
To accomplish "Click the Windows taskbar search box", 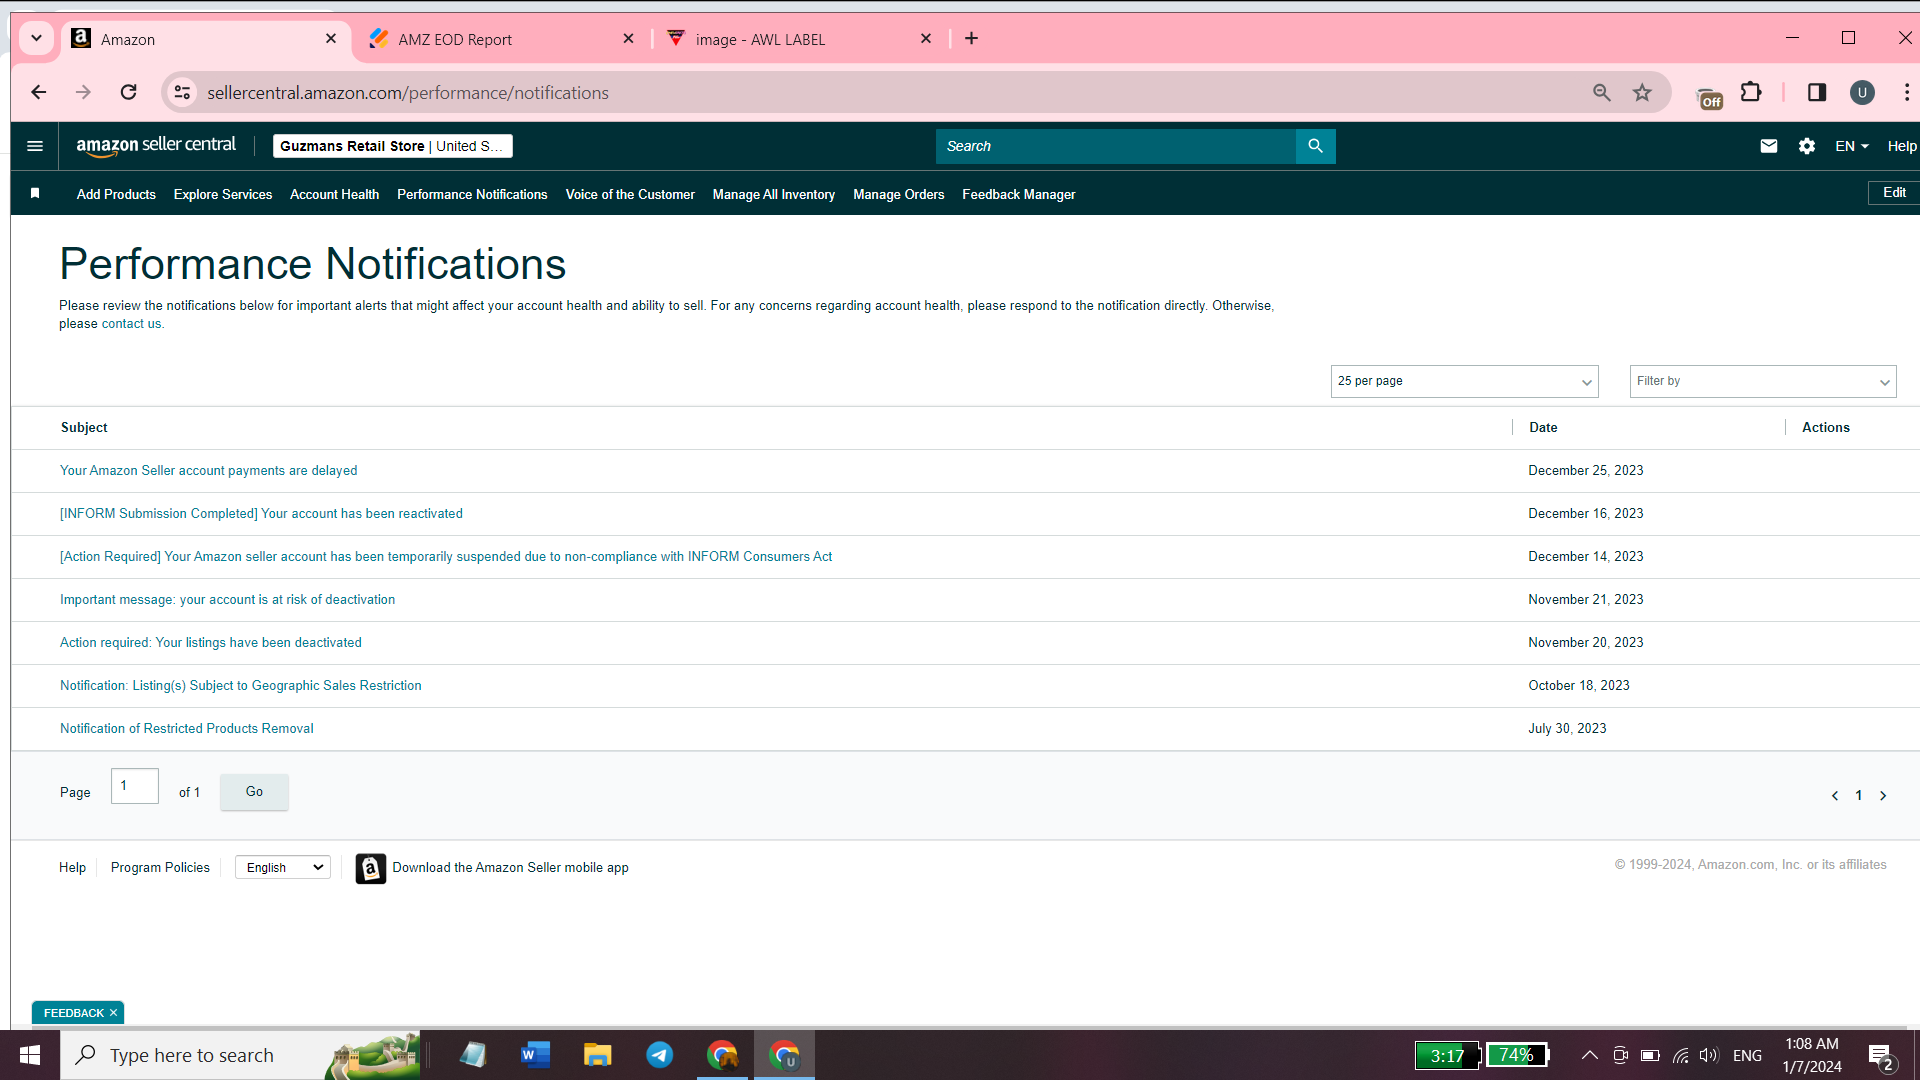I will 240,1055.
